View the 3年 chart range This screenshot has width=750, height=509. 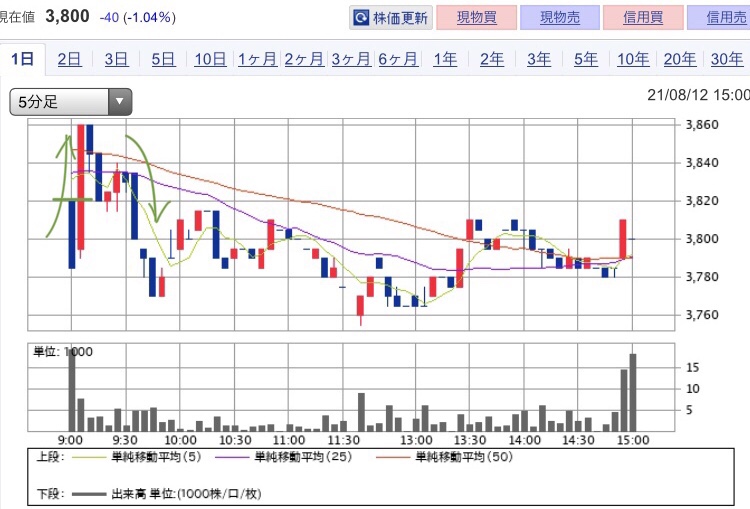539,59
